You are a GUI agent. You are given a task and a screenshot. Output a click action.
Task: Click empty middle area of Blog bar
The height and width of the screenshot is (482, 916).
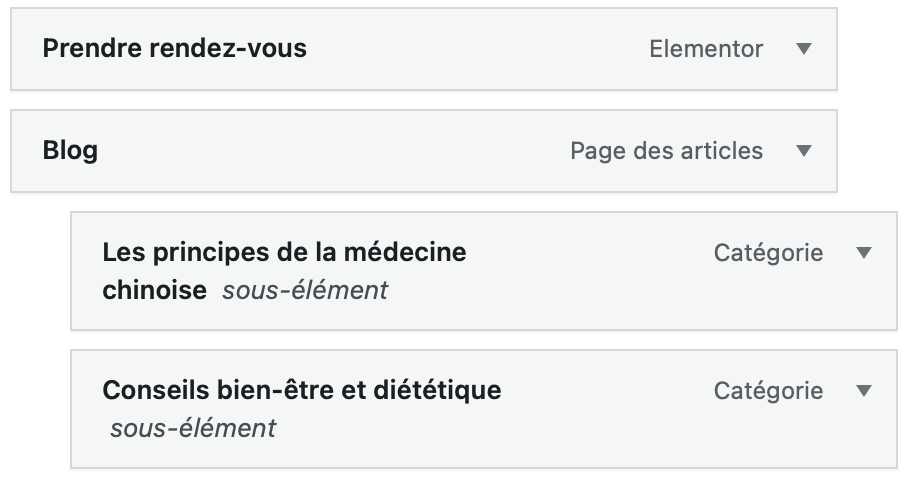(330, 151)
